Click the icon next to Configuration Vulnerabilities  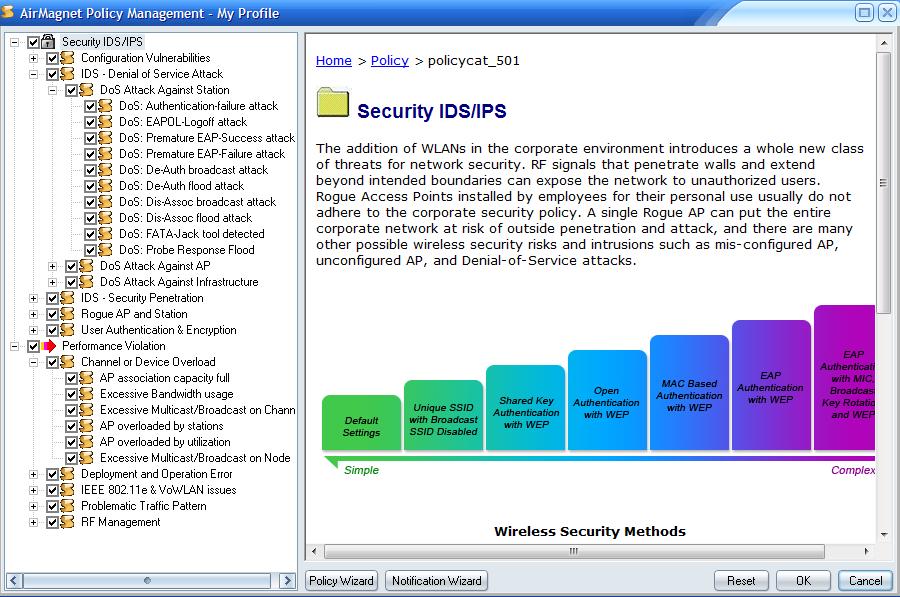coord(67,58)
